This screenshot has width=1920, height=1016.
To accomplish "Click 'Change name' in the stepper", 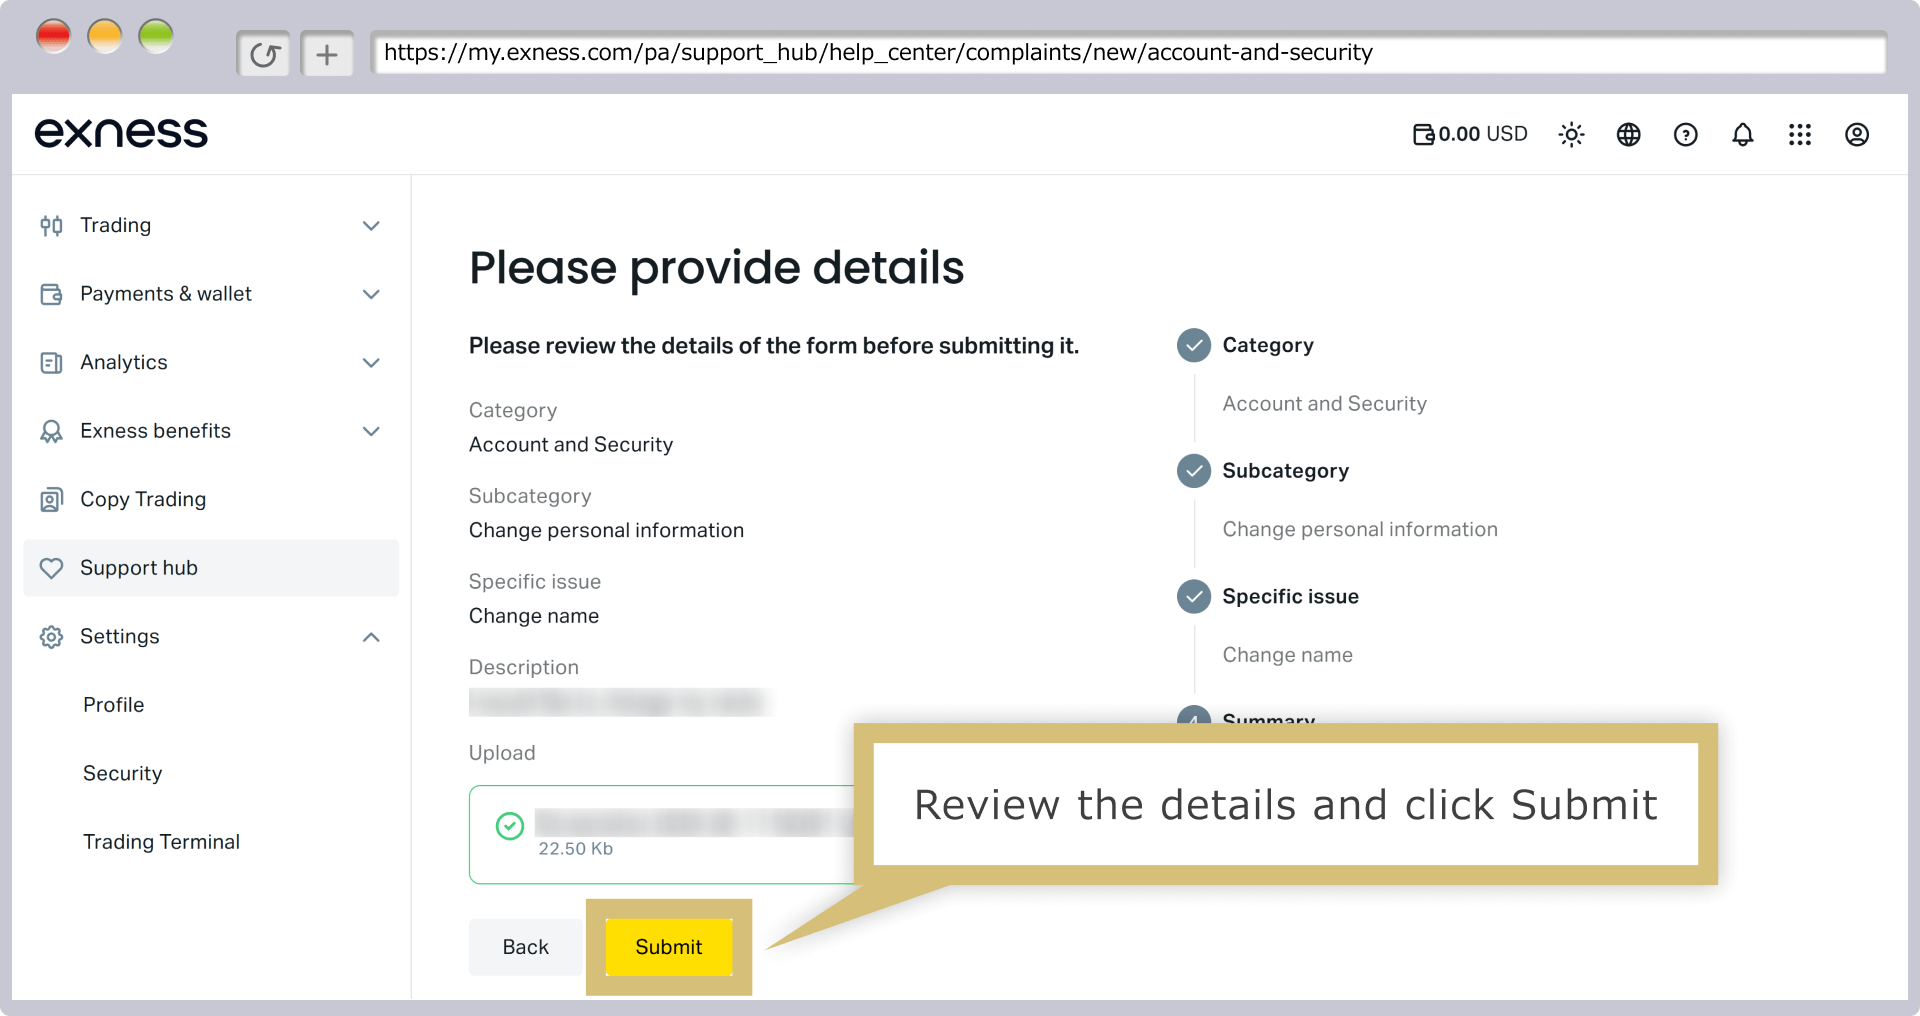I will coord(1287,655).
